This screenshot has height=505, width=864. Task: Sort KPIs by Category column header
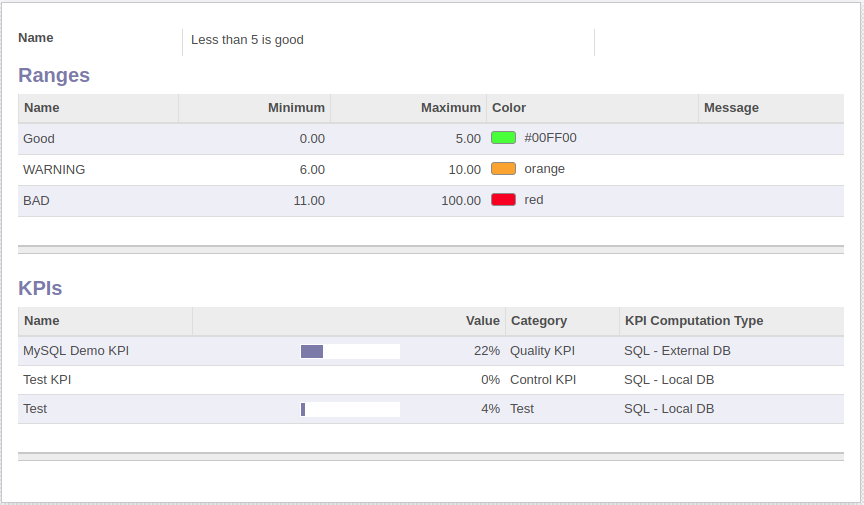coord(539,321)
